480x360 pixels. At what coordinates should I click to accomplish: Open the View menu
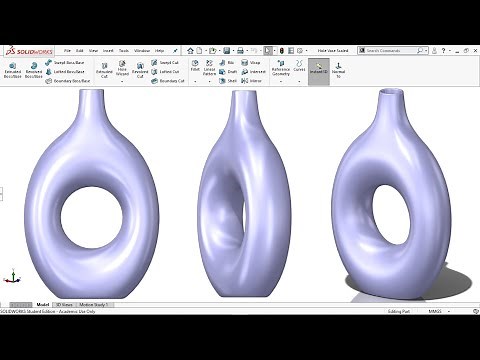(93, 51)
